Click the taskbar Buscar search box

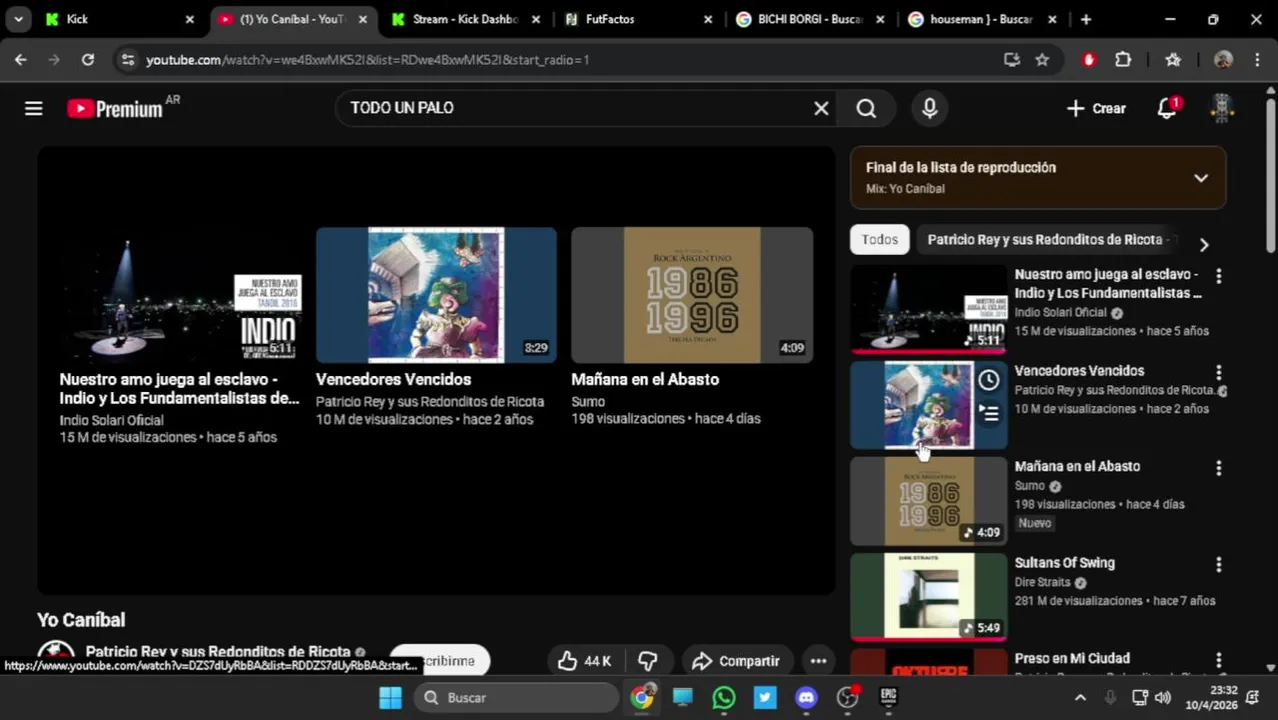tap(515, 697)
